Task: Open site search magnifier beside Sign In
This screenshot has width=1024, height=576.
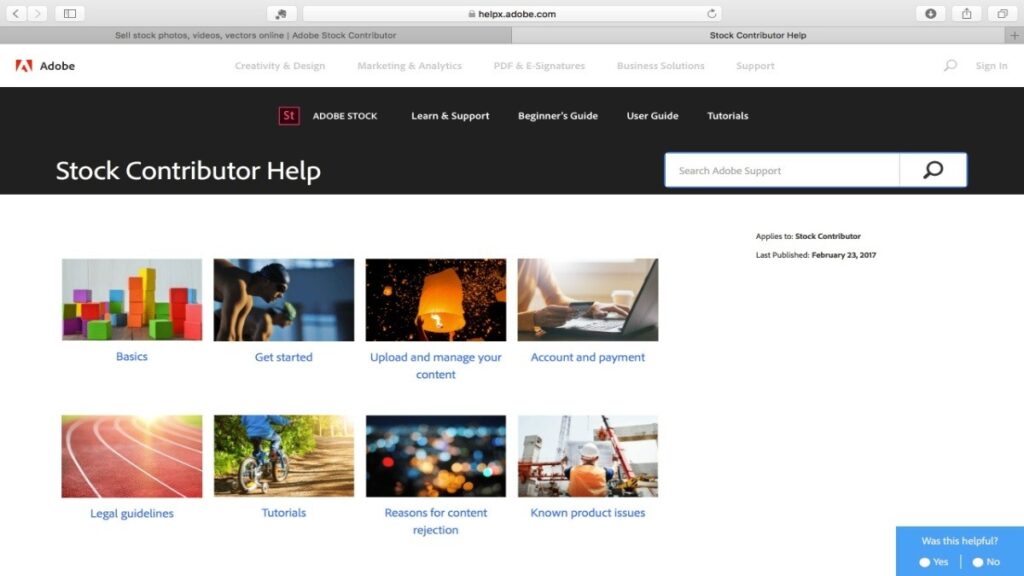Action: [x=950, y=66]
